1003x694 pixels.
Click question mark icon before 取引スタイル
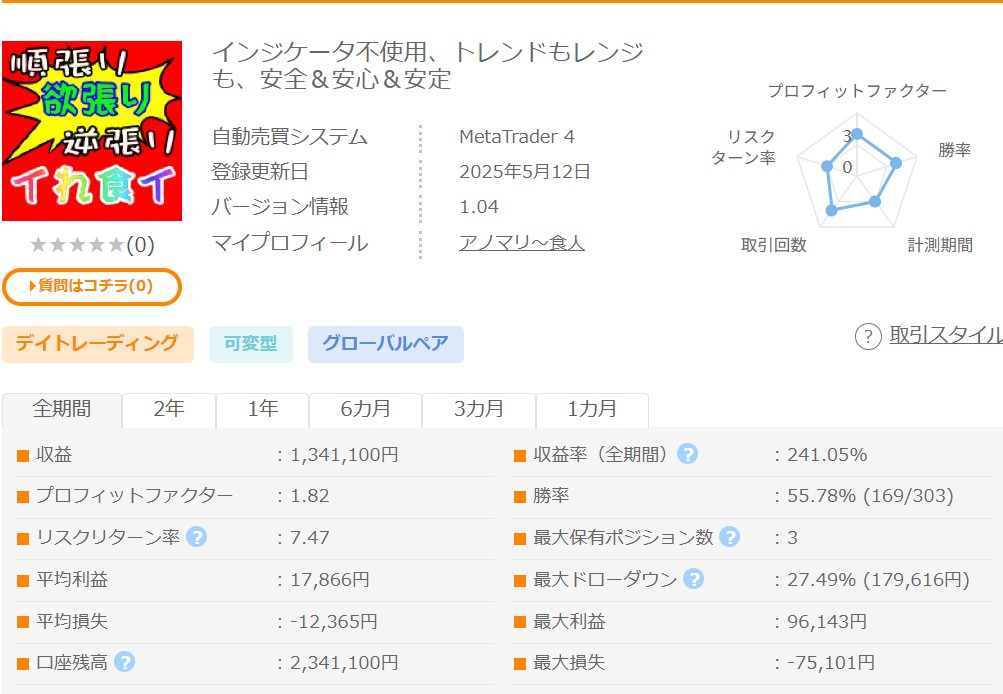click(x=868, y=336)
